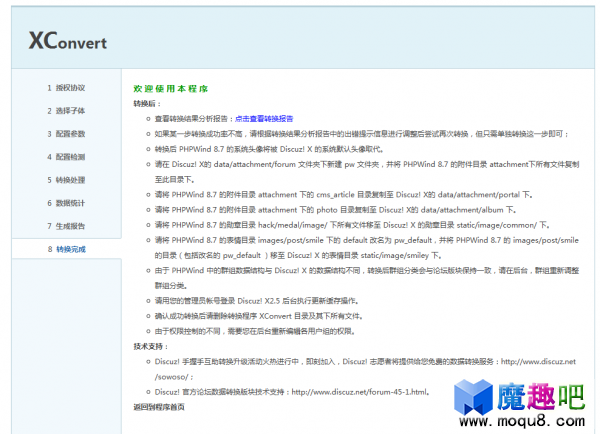Select step 4 配置检测 in the sidebar
The width and height of the screenshot is (600, 434).
coord(66,157)
